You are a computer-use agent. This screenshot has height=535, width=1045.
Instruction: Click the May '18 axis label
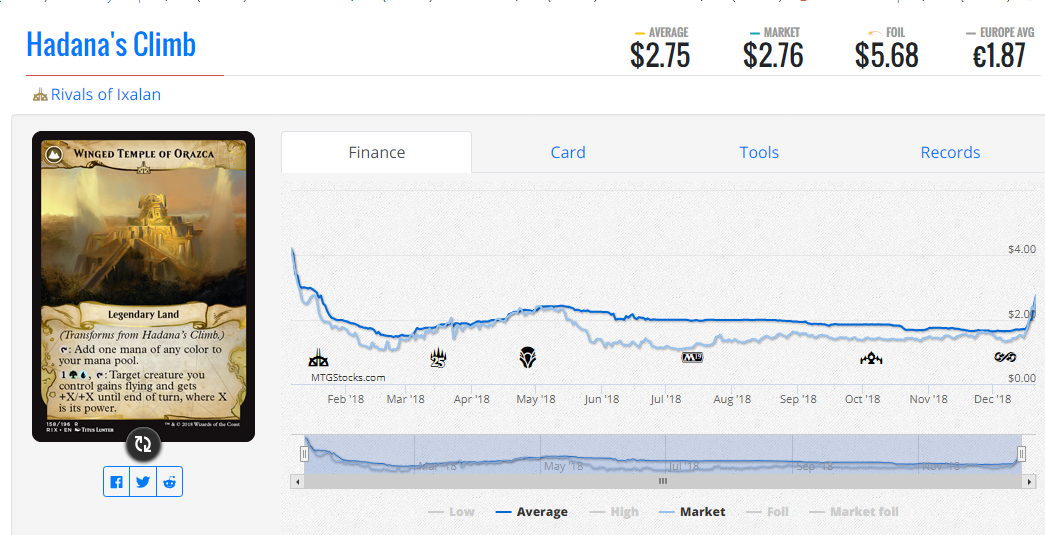[535, 399]
